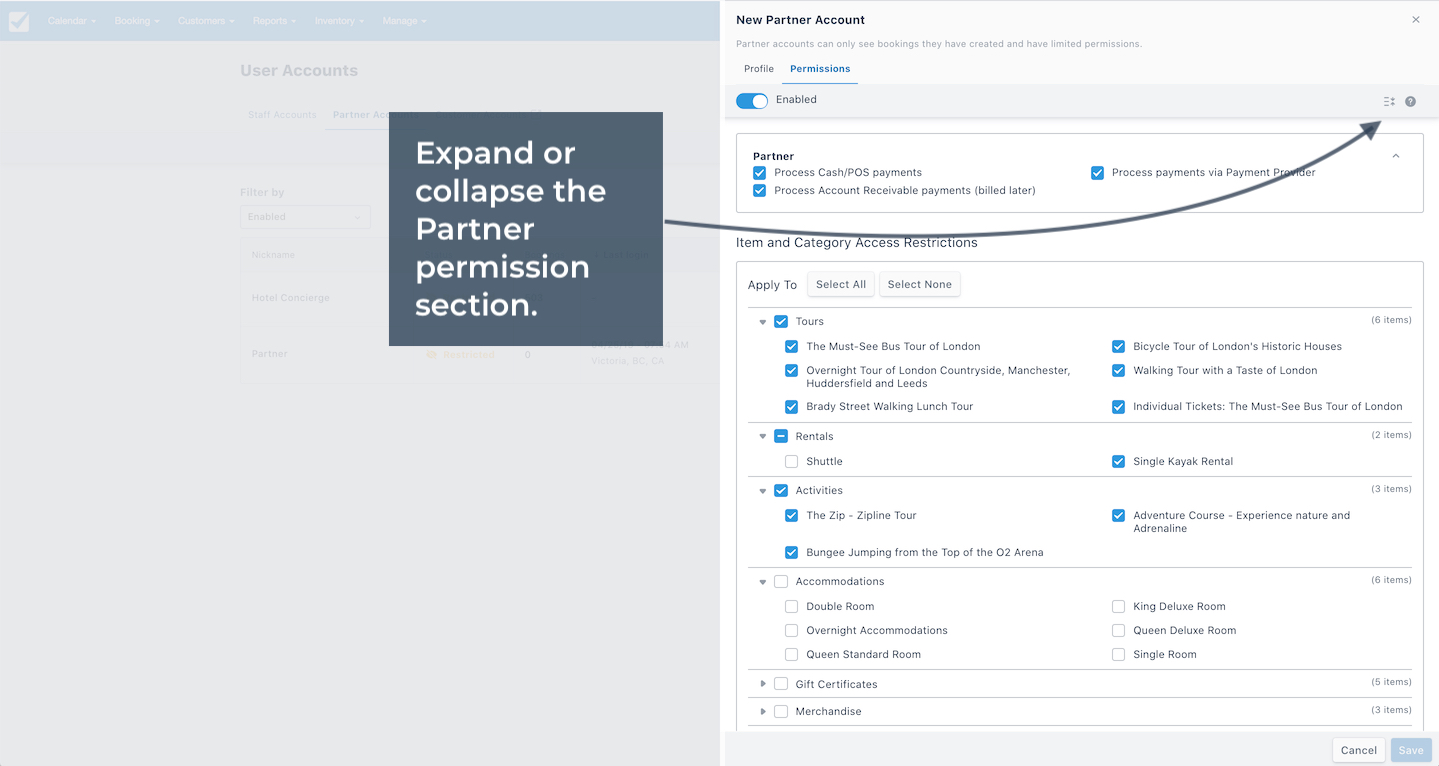Image resolution: width=1439 pixels, height=766 pixels.
Task: Expand the Merchandise category
Action: click(x=762, y=711)
